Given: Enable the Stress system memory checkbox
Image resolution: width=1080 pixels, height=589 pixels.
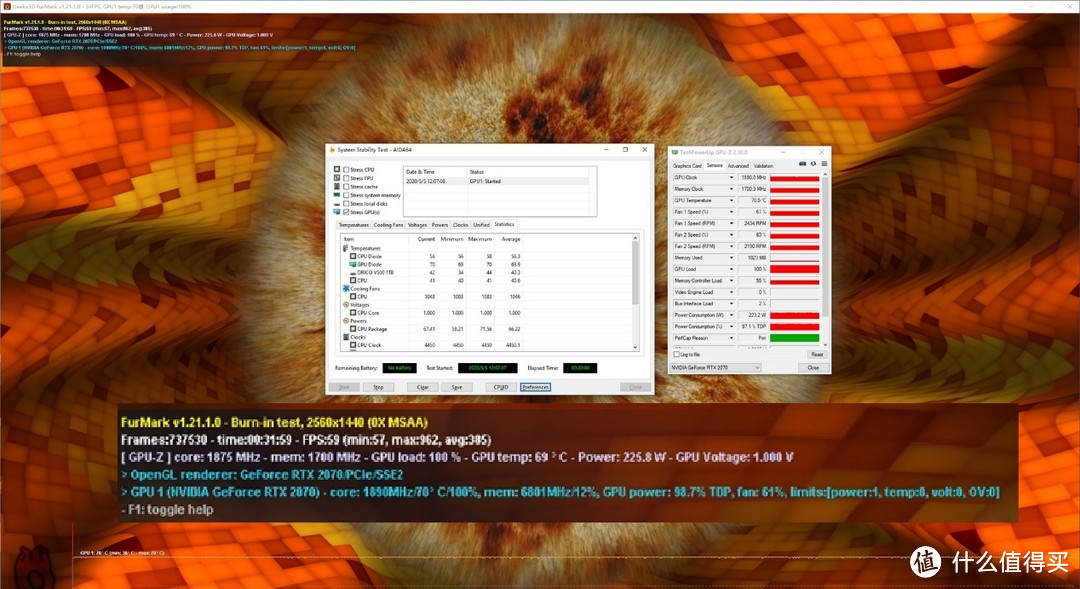Looking at the screenshot, I should [346, 195].
